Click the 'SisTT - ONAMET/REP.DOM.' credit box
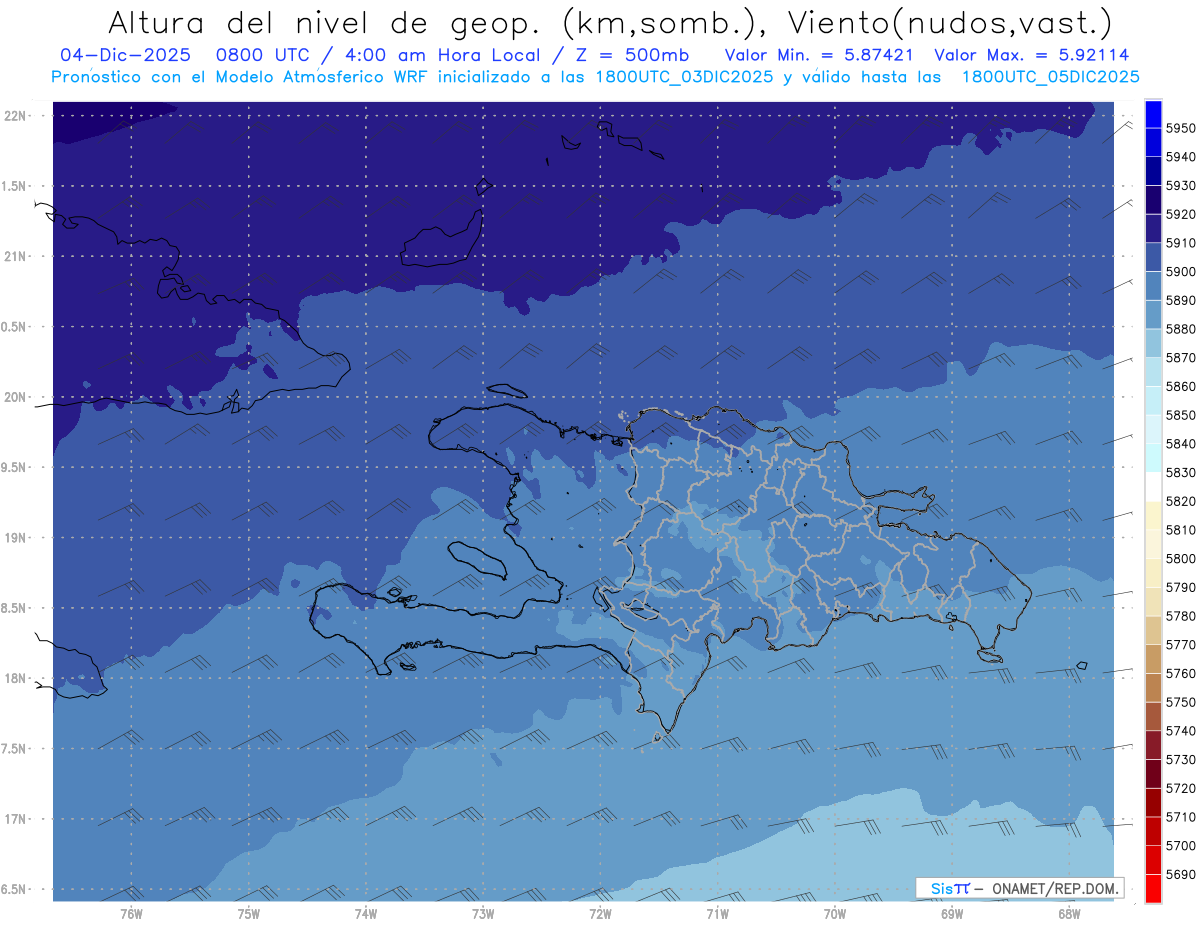 coord(1020,888)
